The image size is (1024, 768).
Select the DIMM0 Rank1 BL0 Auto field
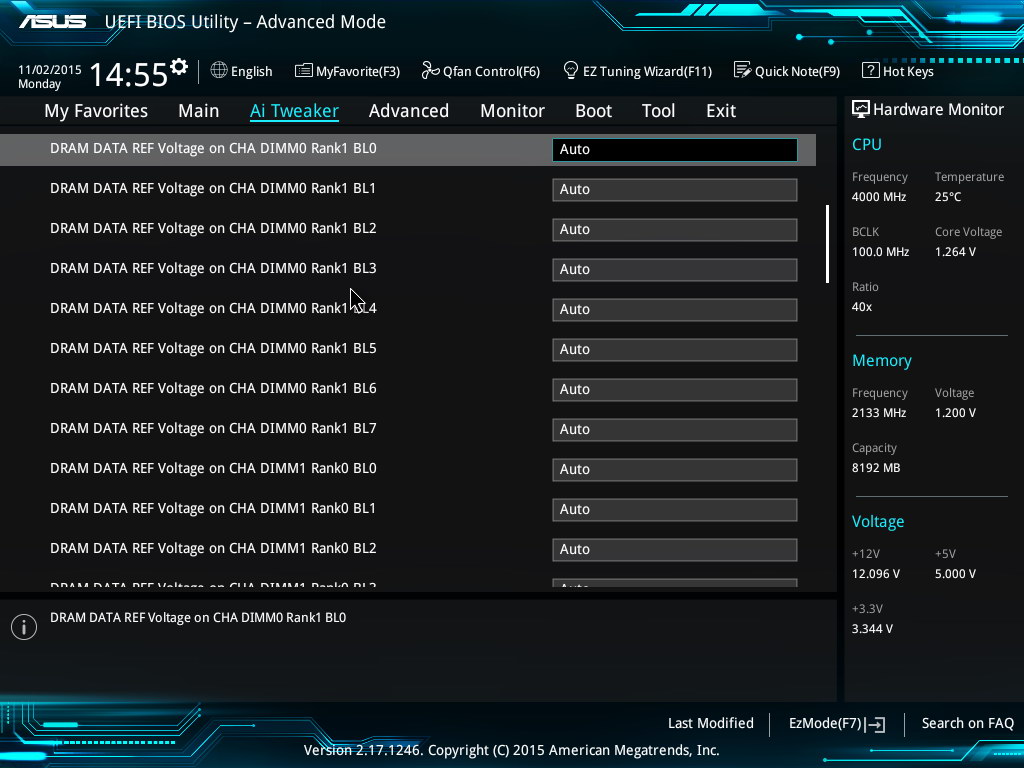pyautogui.click(x=674, y=149)
